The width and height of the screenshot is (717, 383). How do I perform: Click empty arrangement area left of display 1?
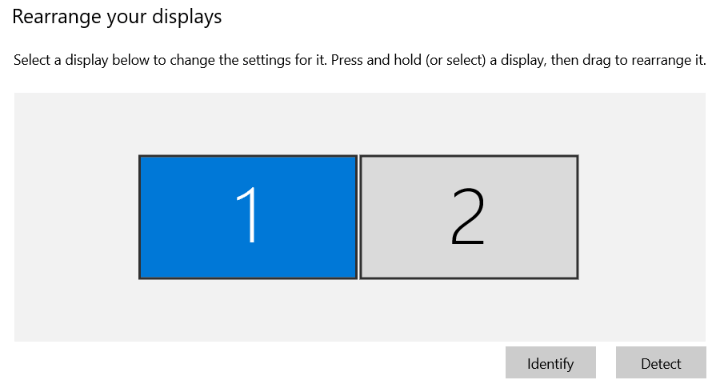click(x=76, y=217)
